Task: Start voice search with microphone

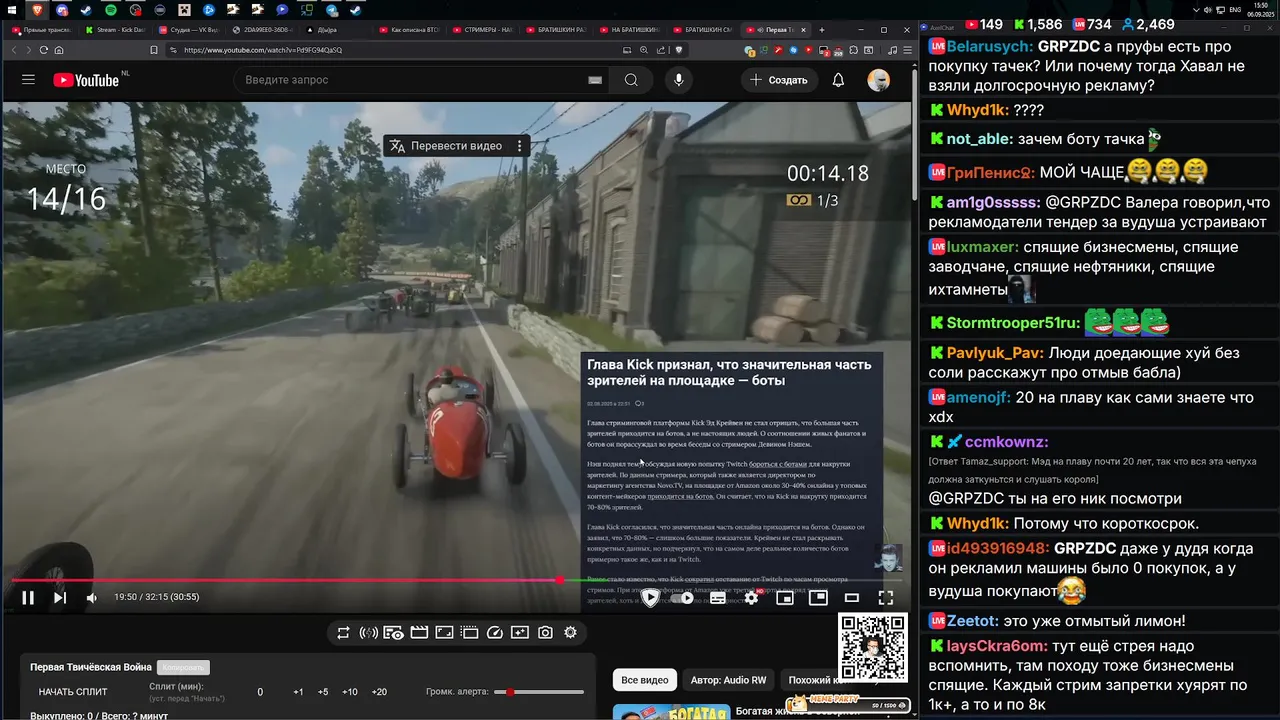Action: point(679,80)
